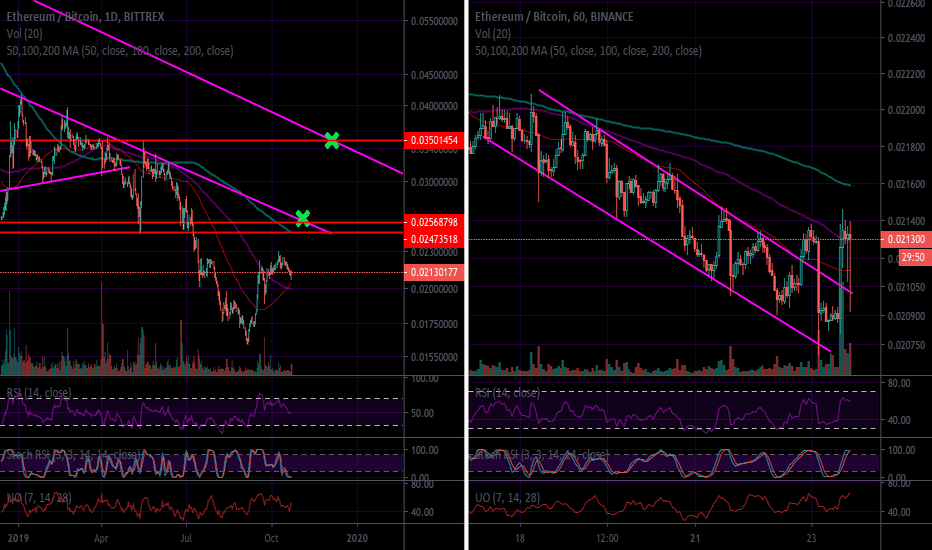
Task: Click Oct on the daily time axis
Action: 271,538
